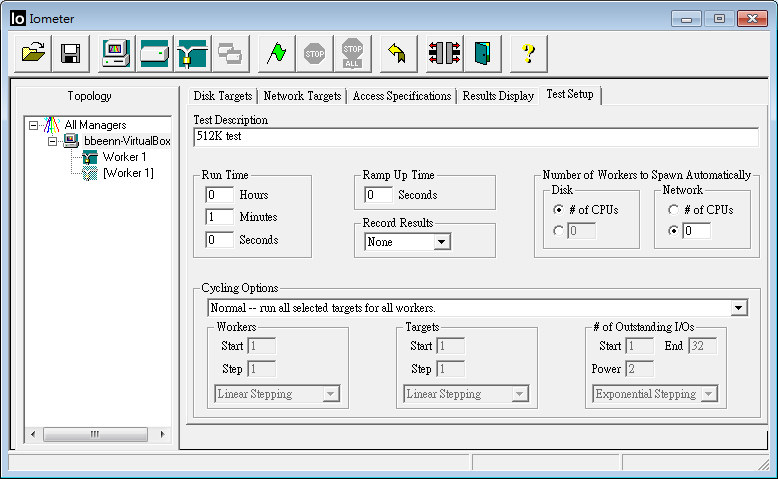Open the Cycling Options dropdown
778x479 pixels.
coord(739,308)
